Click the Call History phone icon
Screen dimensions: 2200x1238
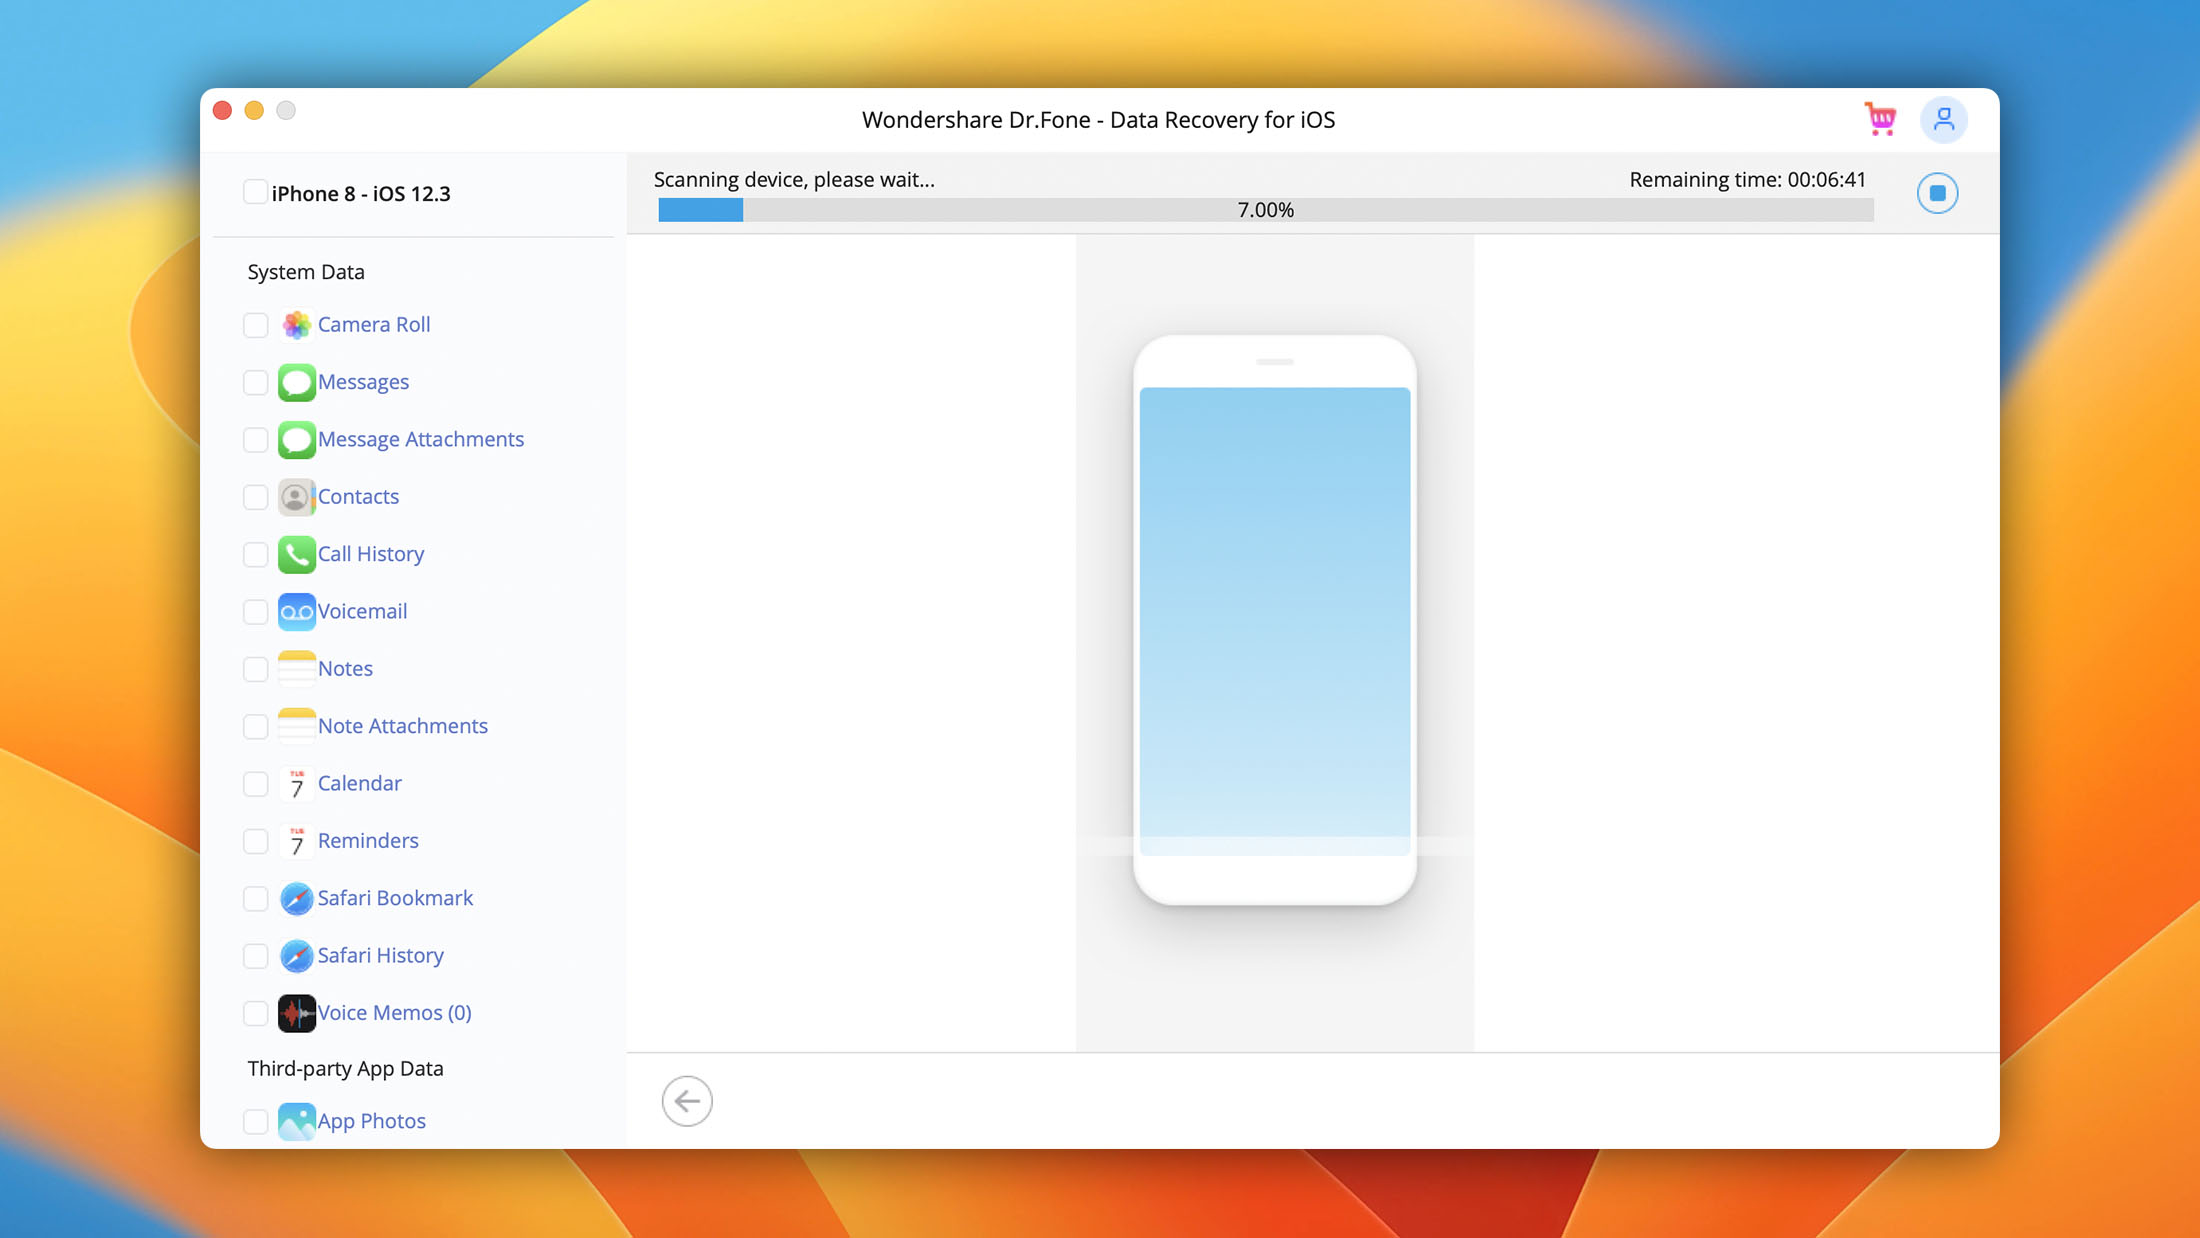pyautogui.click(x=296, y=554)
